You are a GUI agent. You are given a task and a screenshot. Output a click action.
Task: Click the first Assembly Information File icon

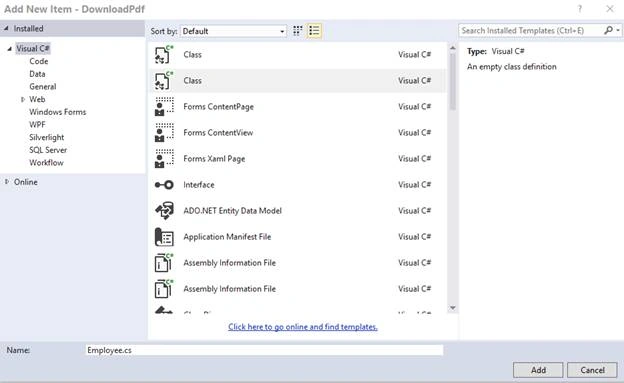[x=164, y=263]
